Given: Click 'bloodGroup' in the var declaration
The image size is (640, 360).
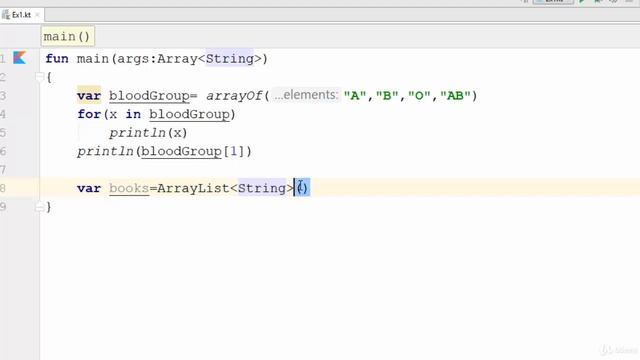Looking at the screenshot, I should tap(149, 96).
